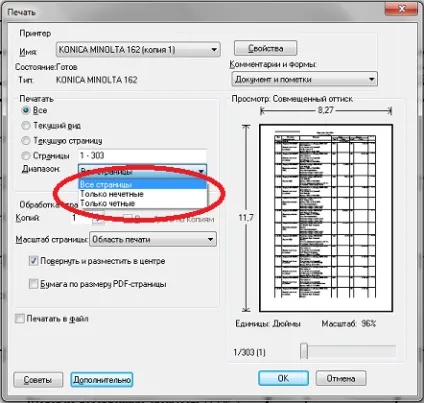
Task: Open 'Масштаб страницы' combo box
Action: 153,239
